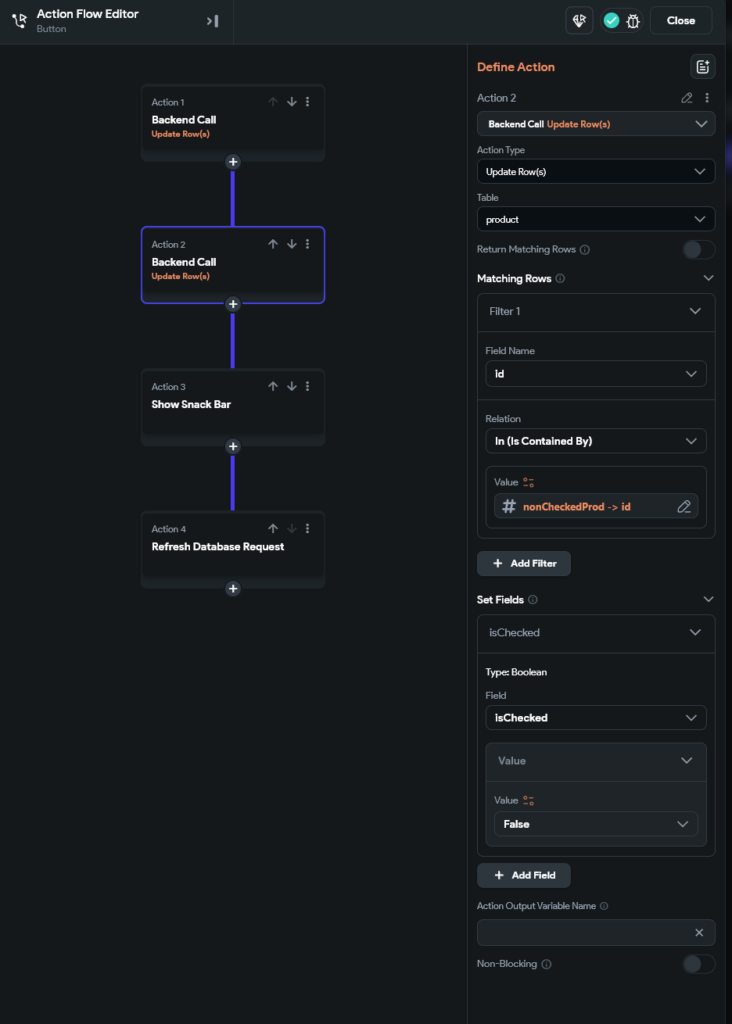
Task: Open the Backend Call Update Row(s) dropdown
Action: [x=596, y=124]
